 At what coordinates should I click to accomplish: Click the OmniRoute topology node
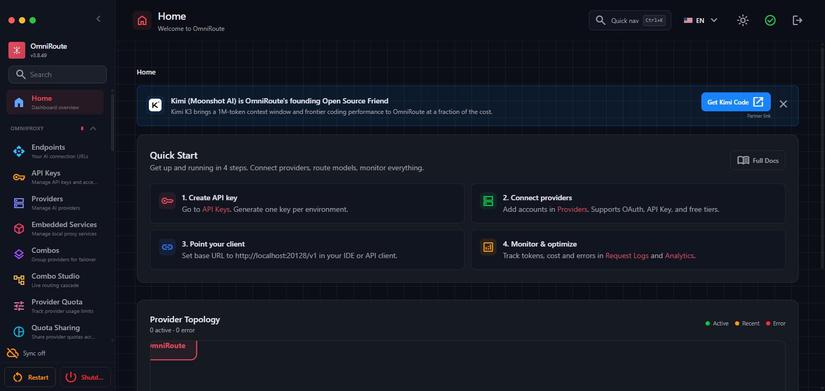pyautogui.click(x=173, y=349)
